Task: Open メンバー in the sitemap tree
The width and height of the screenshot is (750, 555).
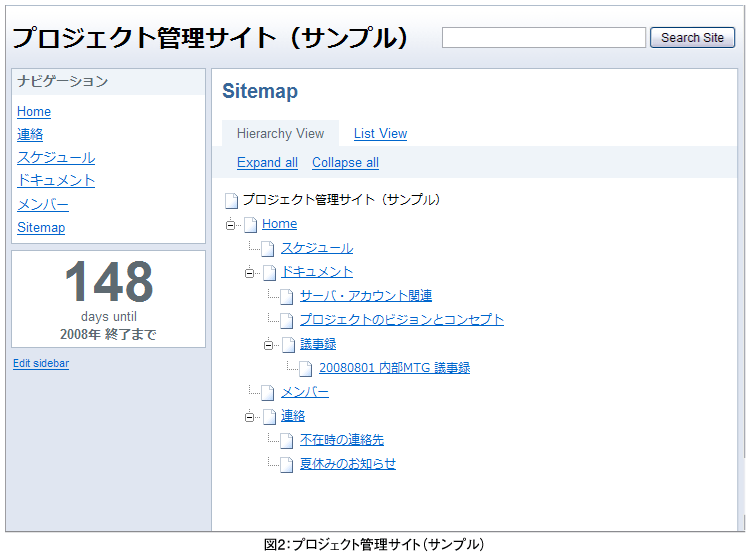Action: click(x=305, y=392)
